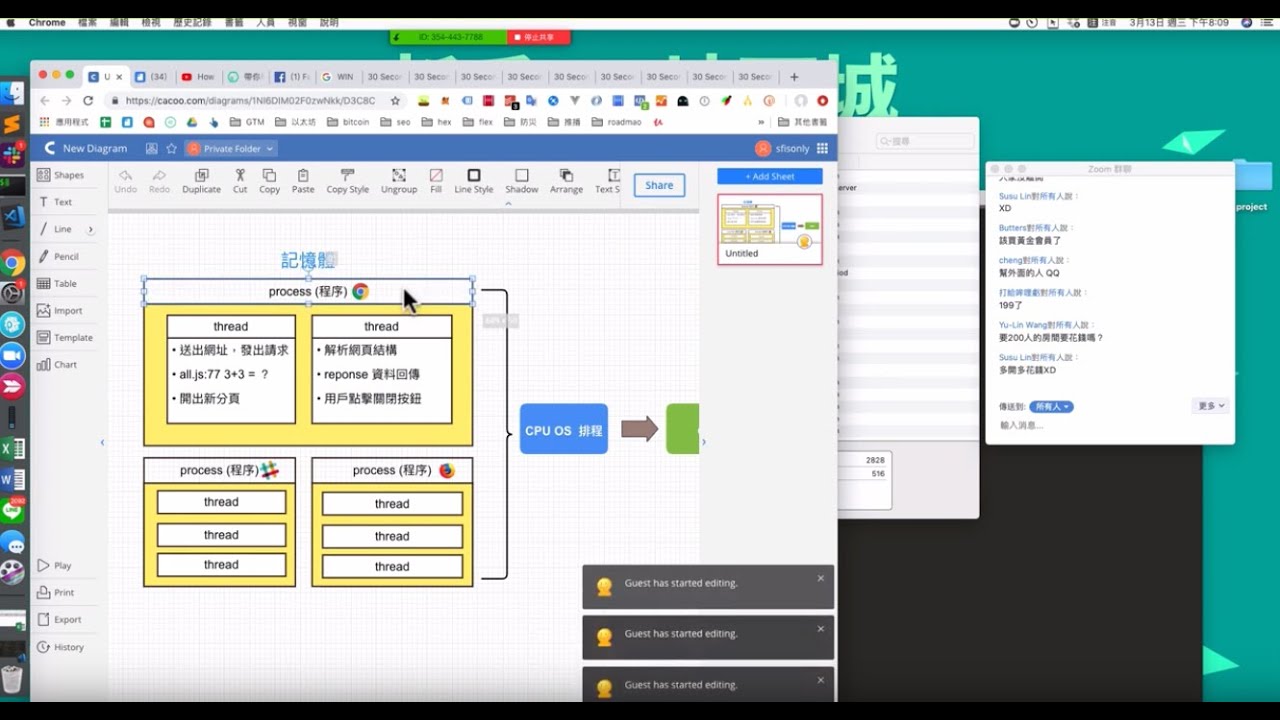Click the red 停止共享 stop sharing button
Screen dimensions: 1280x720
click(x=539, y=37)
